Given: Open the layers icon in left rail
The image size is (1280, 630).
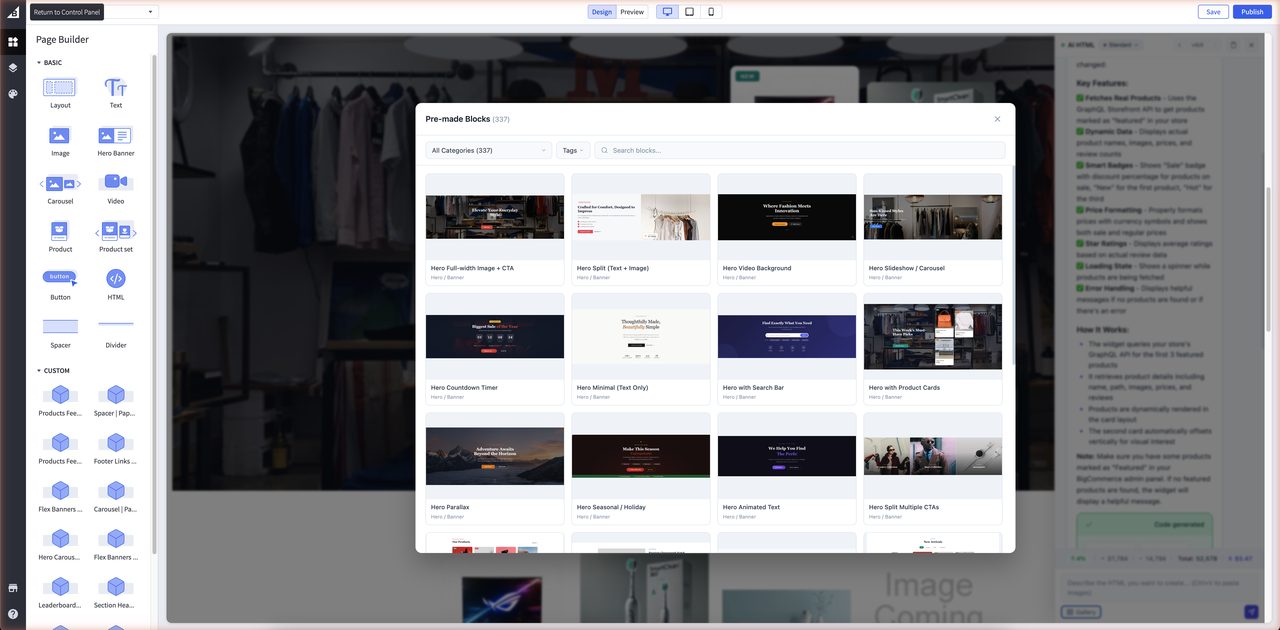Looking at the screenshot, I should click(13, 68).
